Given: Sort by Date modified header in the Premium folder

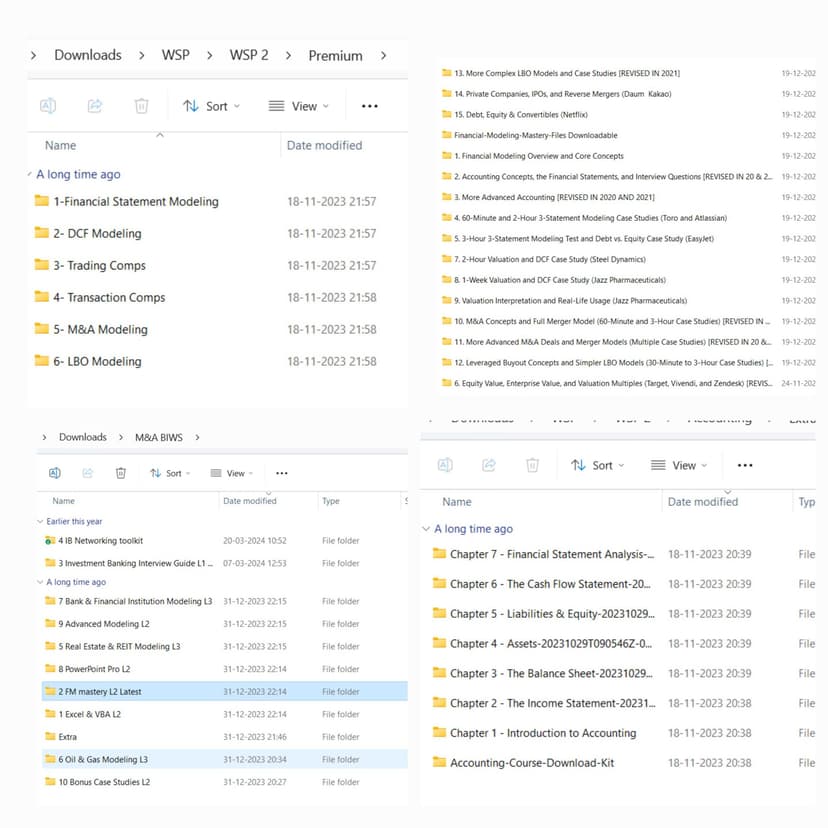Looking at the screenshot, I should pos(324,146).
